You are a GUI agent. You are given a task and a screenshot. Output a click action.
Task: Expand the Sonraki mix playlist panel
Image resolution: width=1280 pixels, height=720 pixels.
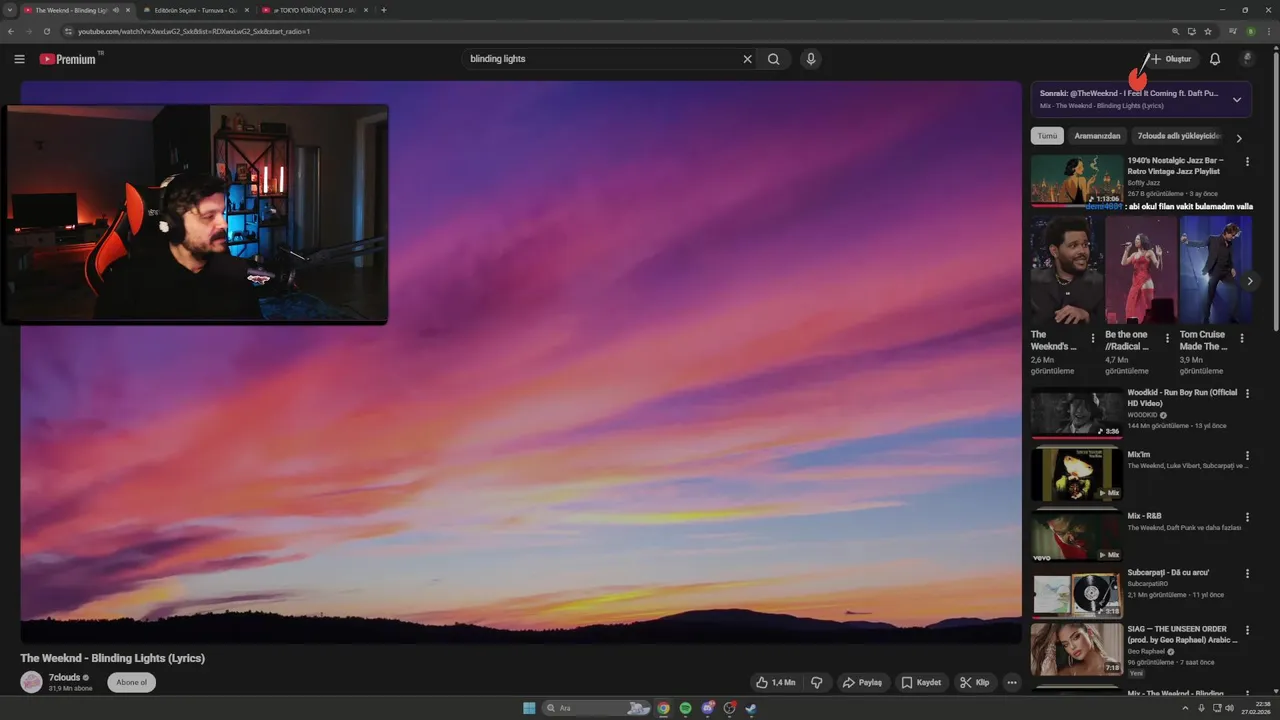coord(1237,99)
